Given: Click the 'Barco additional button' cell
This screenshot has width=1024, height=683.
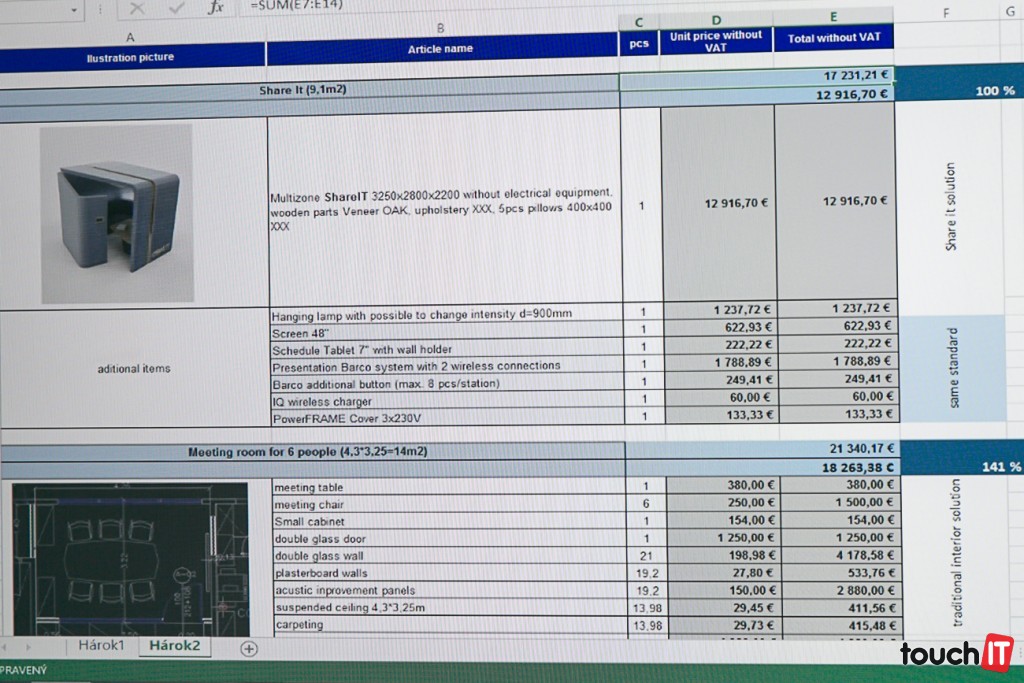Looking at the screenshot, I should pos(447,384).
